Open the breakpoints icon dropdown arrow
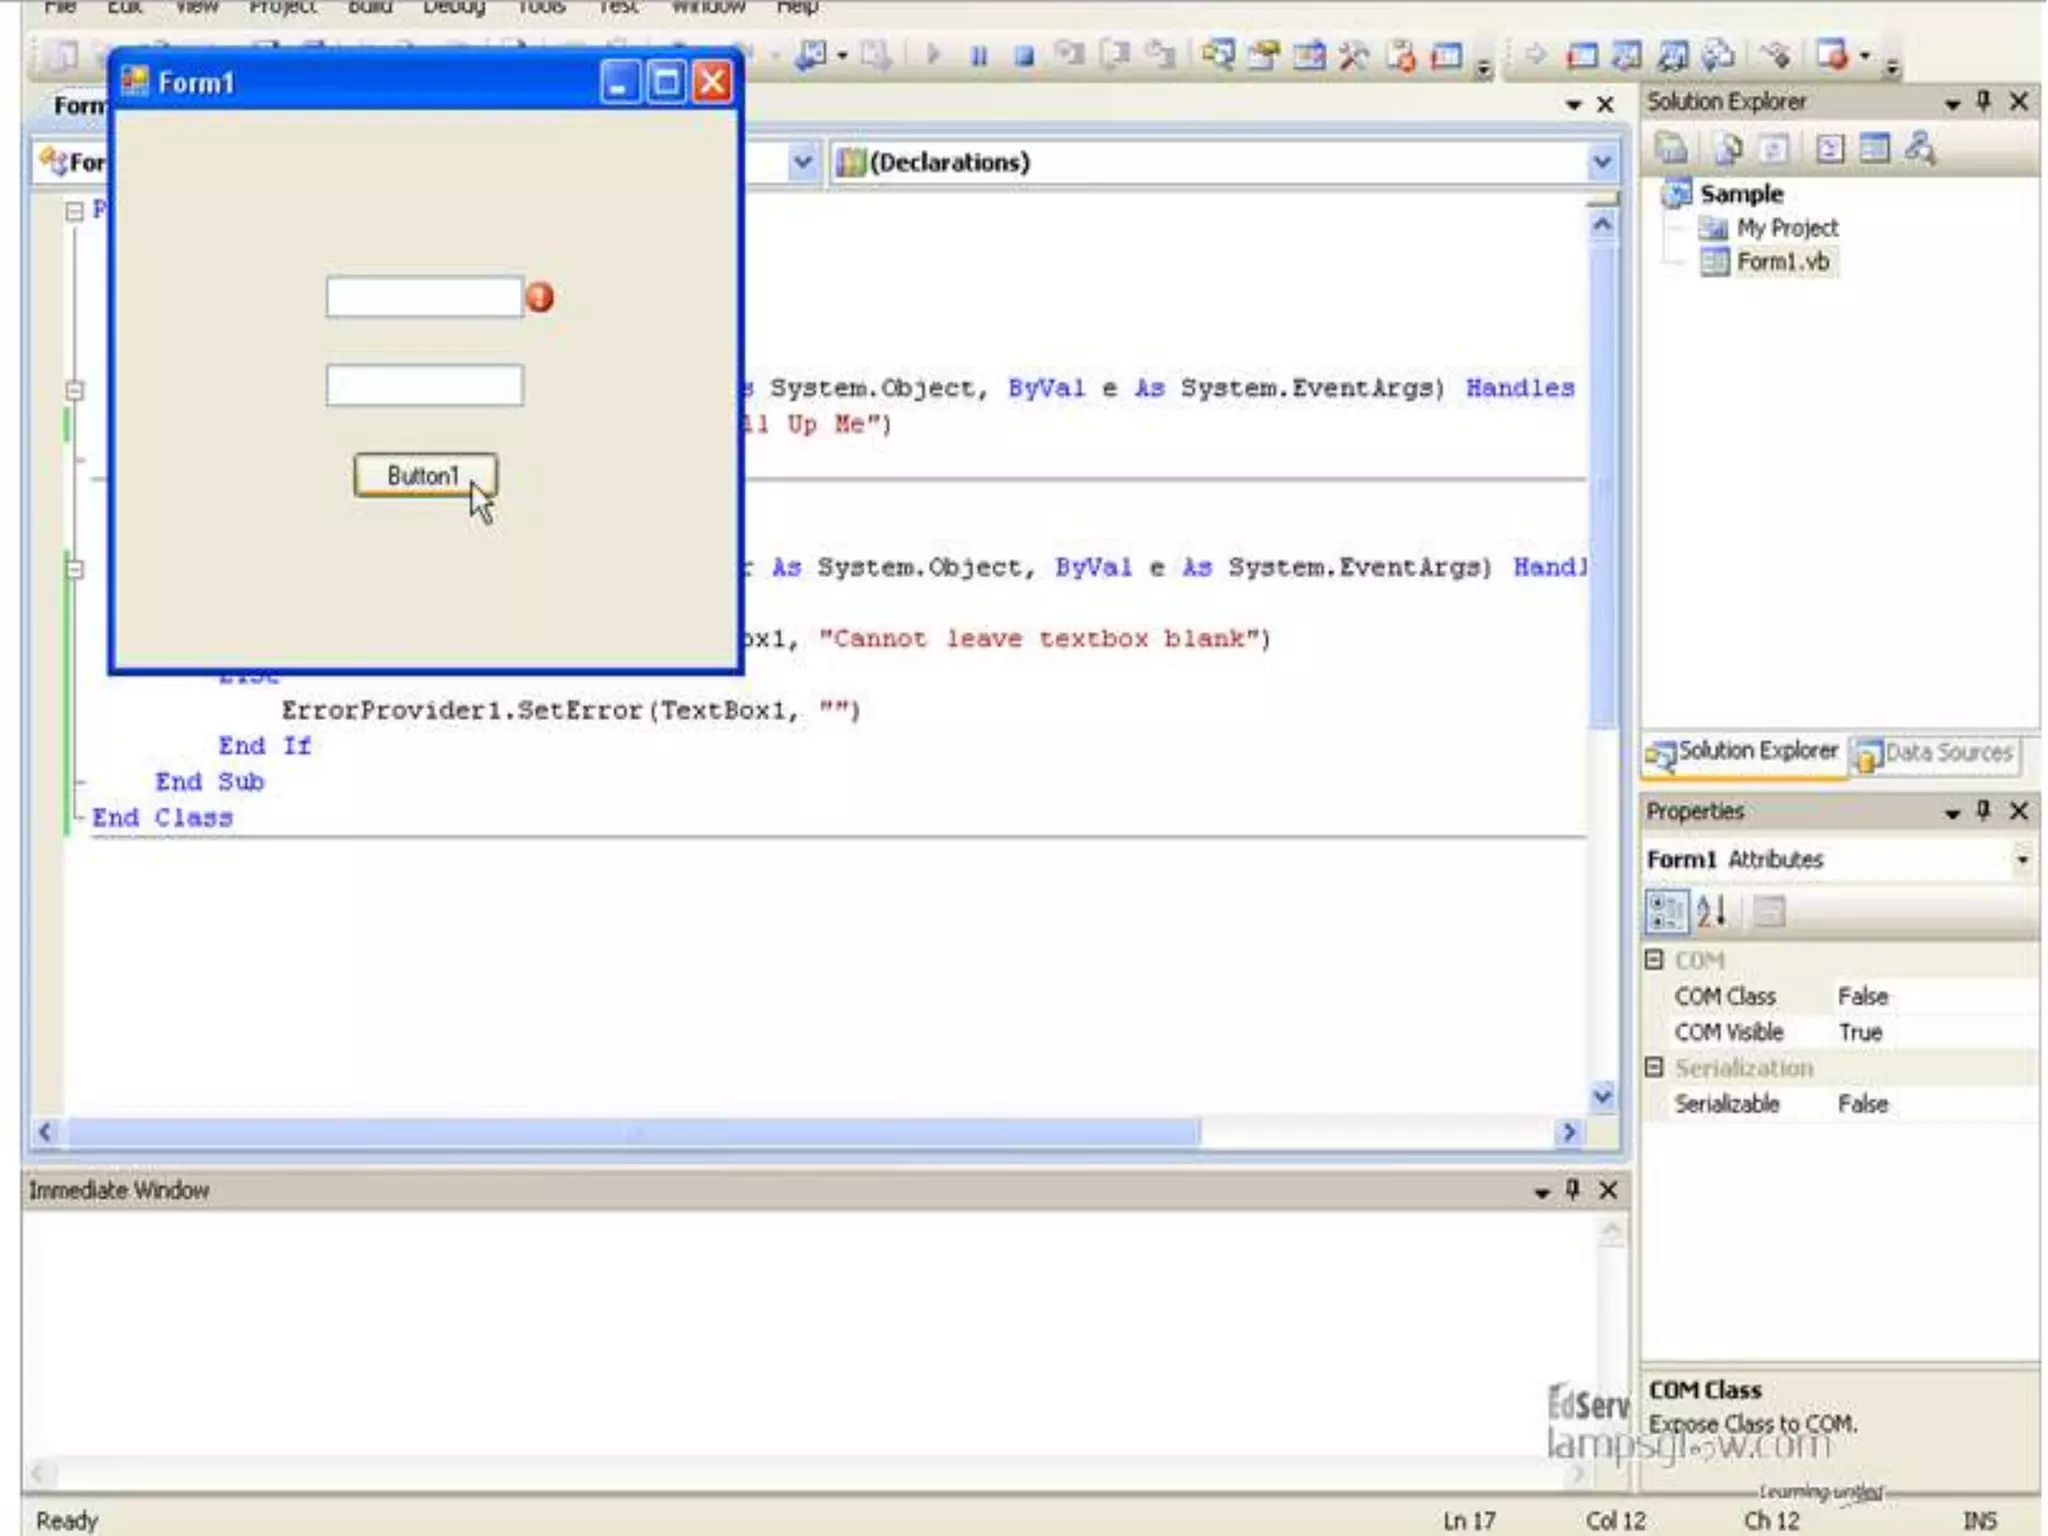2048x1536 pixels. [1865, 55]
